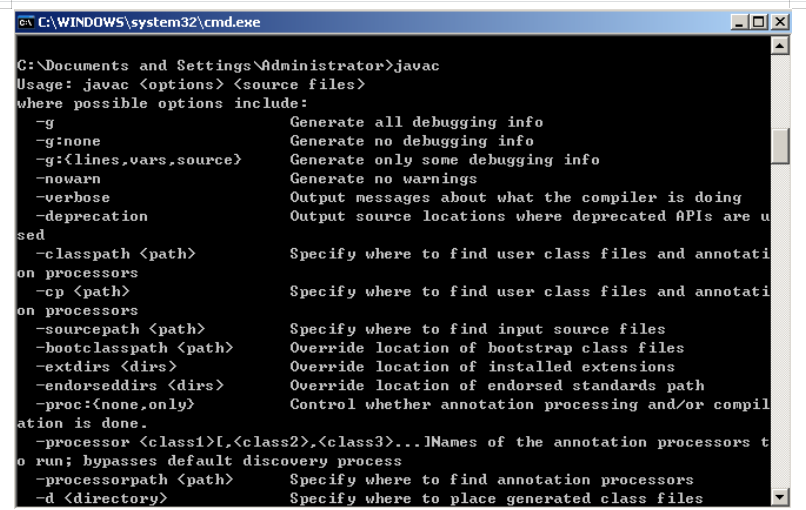
Task: Click the '-d <directory>' option
Action: coord(101,498)
